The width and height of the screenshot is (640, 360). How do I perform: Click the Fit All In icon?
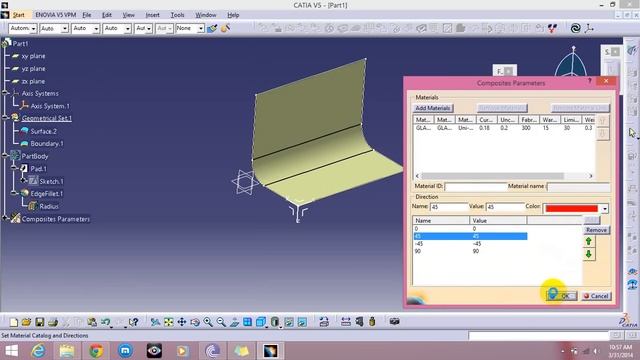[168, 322]
